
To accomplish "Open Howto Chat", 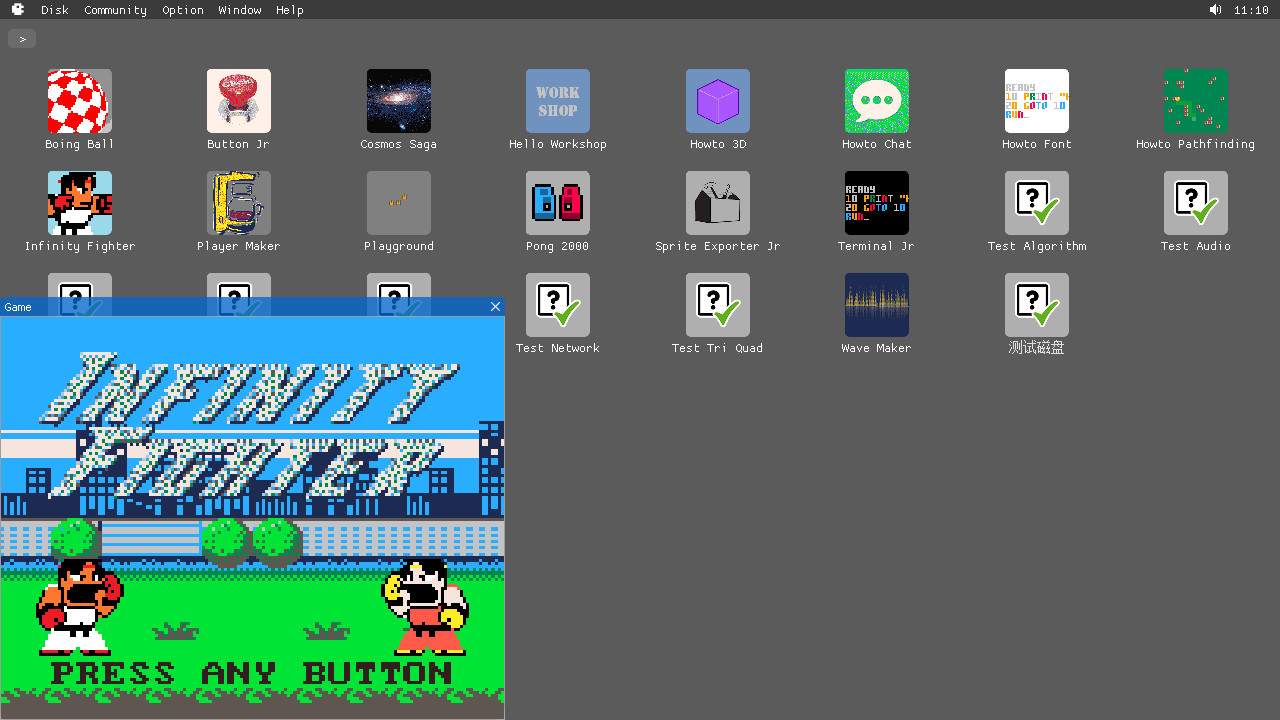I will point(876,100).
